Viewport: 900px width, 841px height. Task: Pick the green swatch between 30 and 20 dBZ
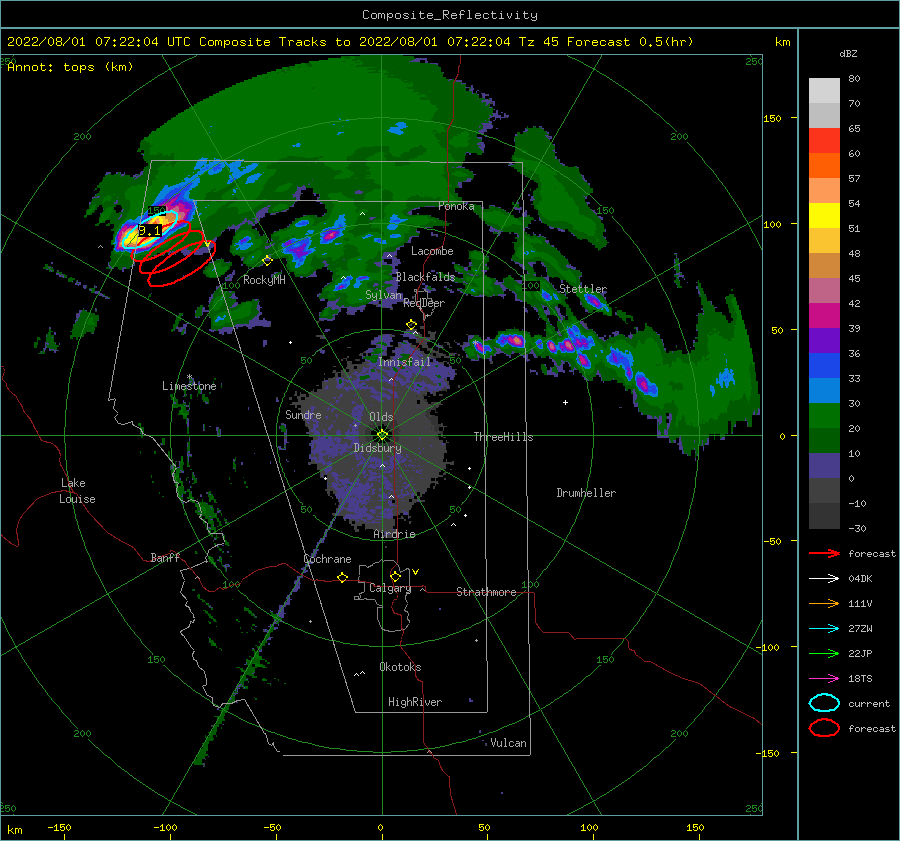pos(824,416)
